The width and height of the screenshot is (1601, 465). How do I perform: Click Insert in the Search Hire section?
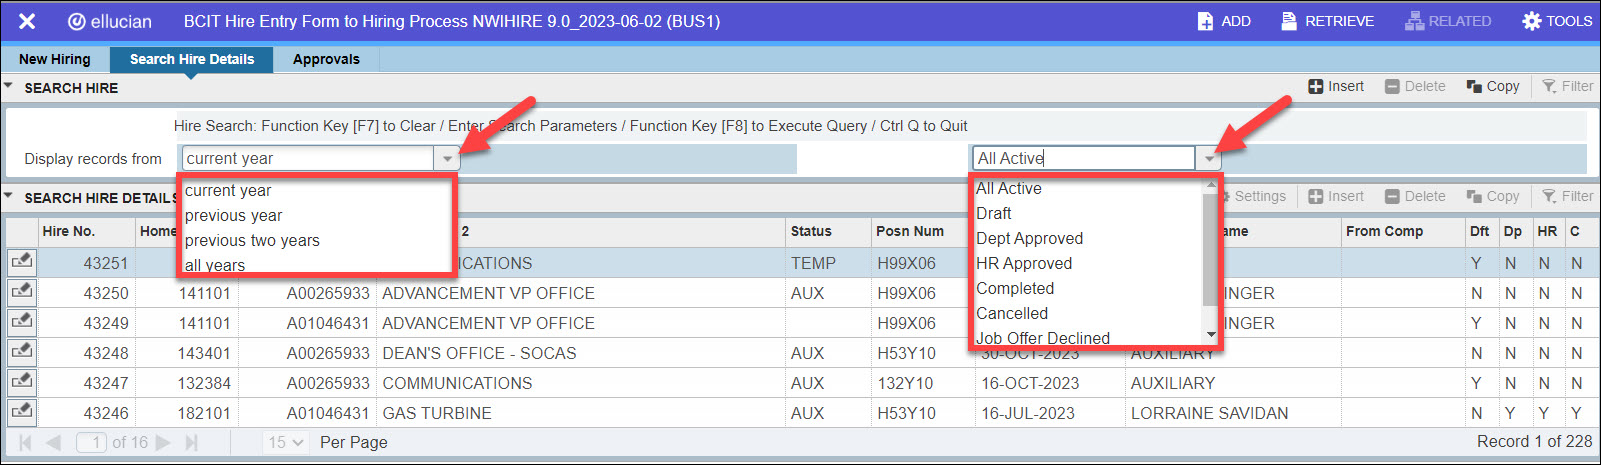click(x=1336, y=87)
